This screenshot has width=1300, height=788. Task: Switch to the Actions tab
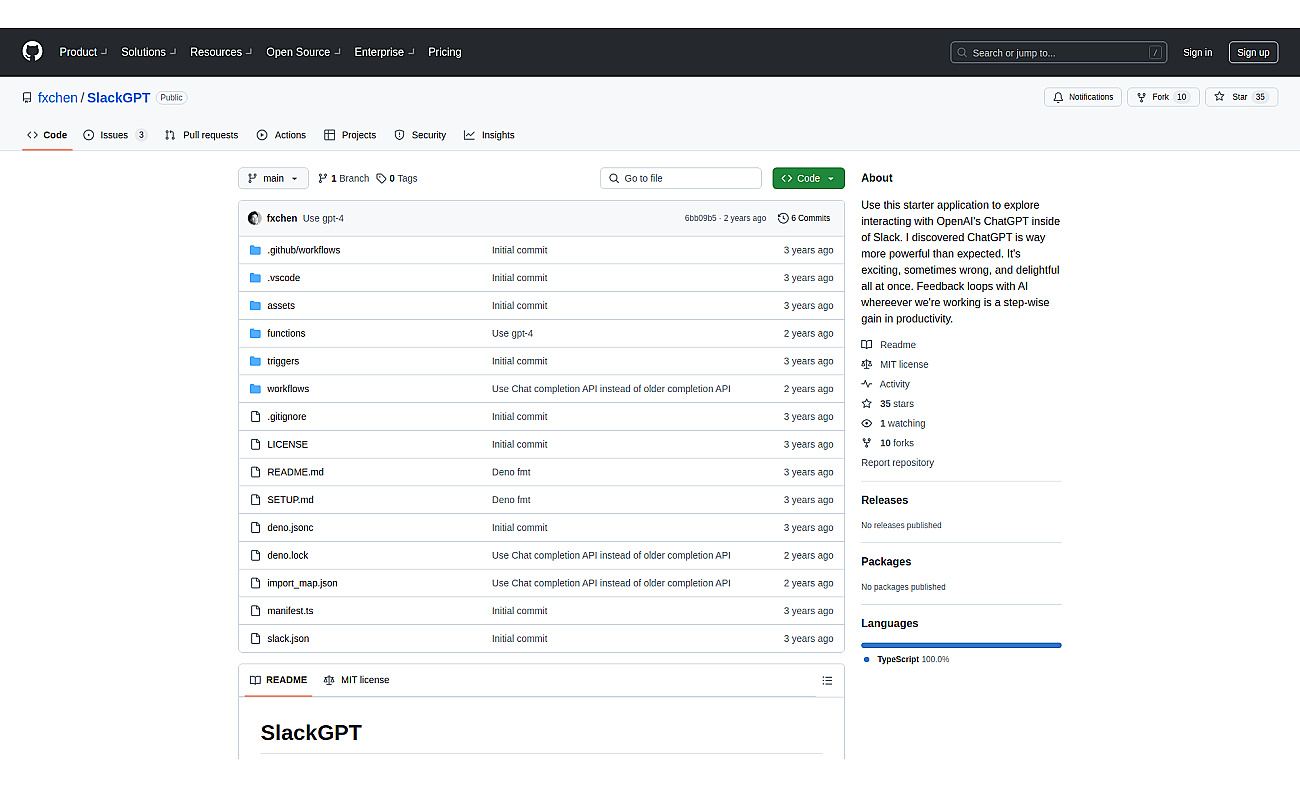click(281, 135)
